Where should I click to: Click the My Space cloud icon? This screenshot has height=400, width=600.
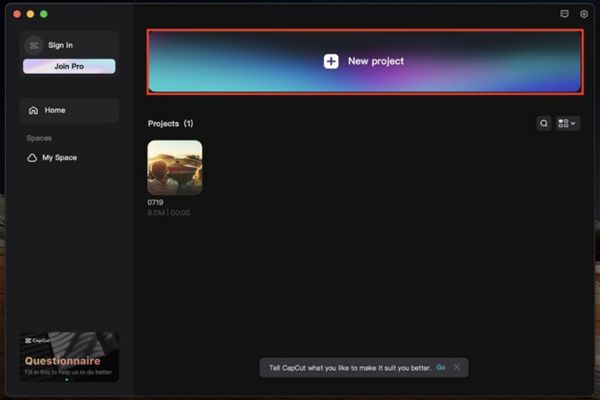pyautogui.click(x=32, y=158)
